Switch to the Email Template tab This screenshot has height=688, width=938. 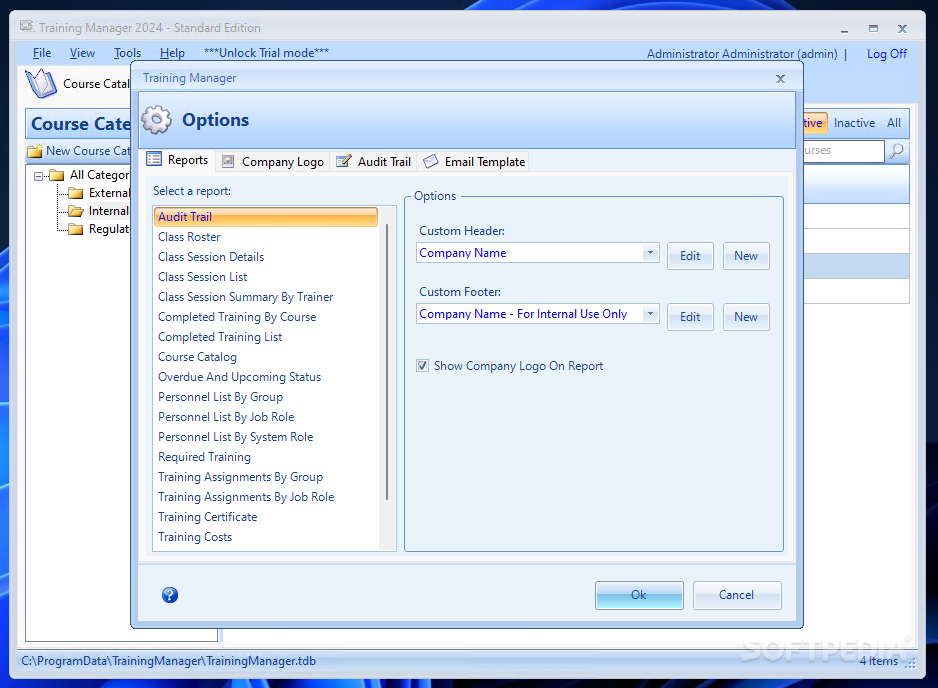click(474, 162)
